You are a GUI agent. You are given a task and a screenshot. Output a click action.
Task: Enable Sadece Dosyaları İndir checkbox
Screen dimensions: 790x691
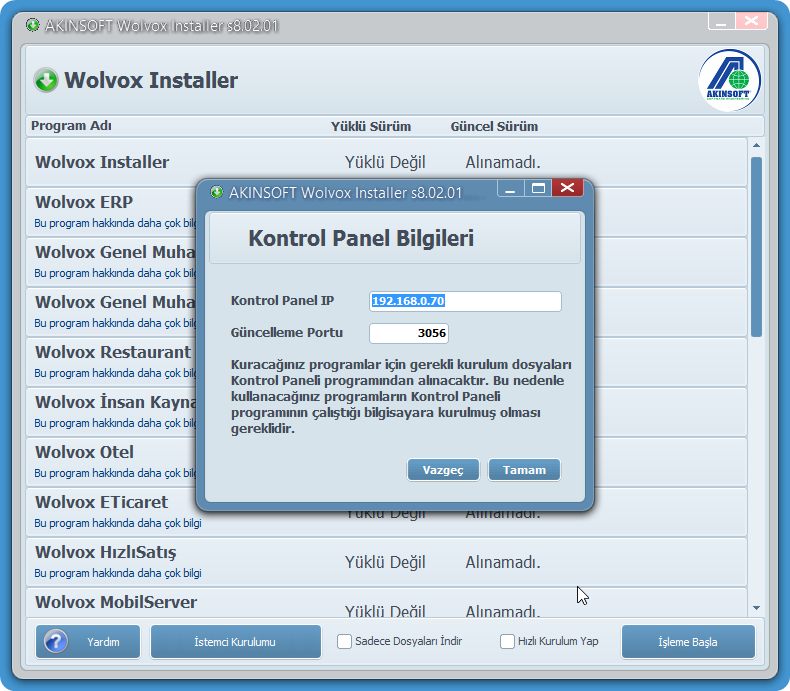[x=344, y=642]
